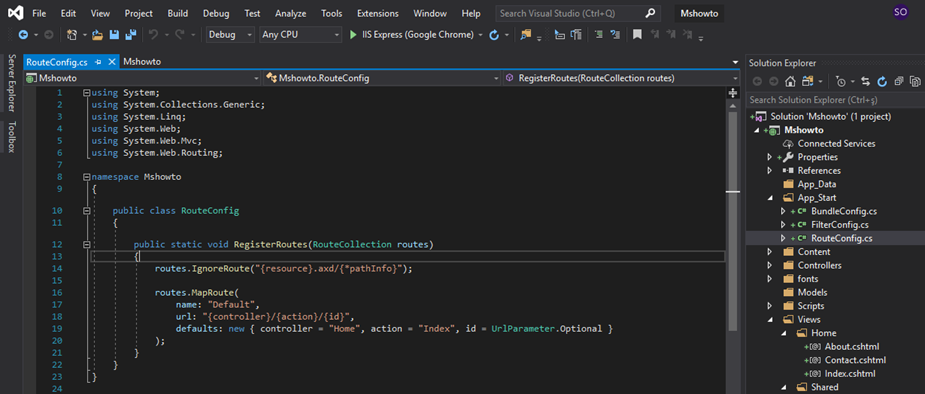The height and width of the screenshot is (394, 925).
Task: Open the Any CPU platform dropdown
Action: [x=301, y=35]
